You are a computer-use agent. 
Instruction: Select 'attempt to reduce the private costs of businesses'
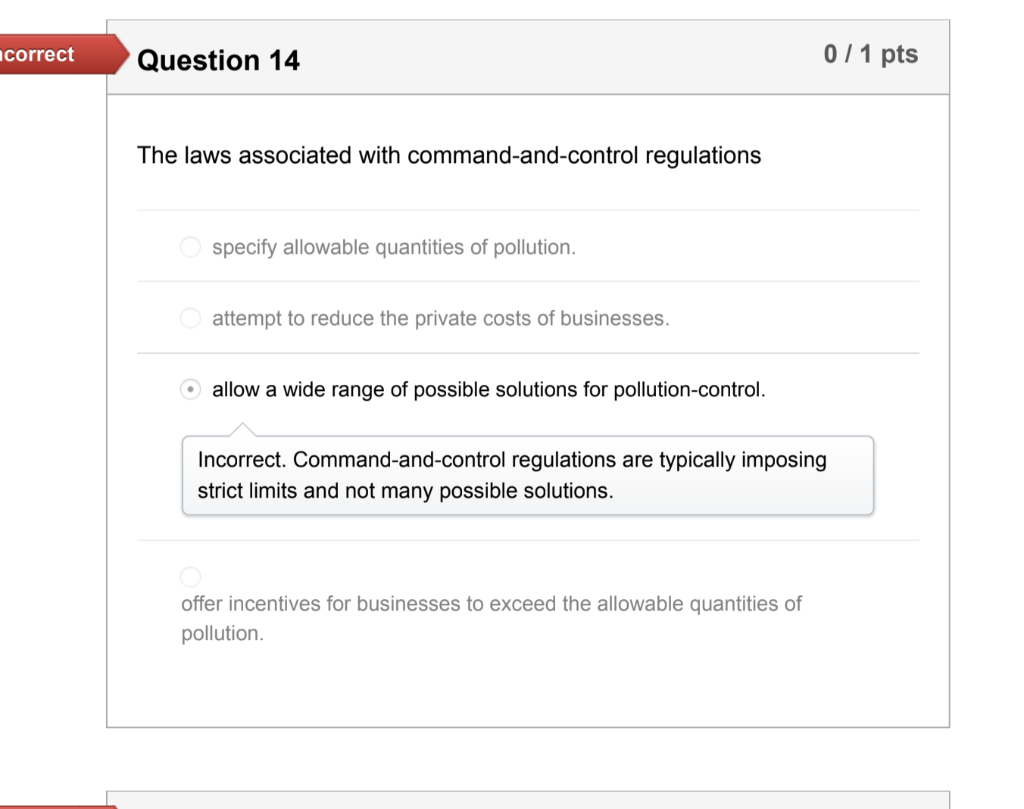point(190,318)
